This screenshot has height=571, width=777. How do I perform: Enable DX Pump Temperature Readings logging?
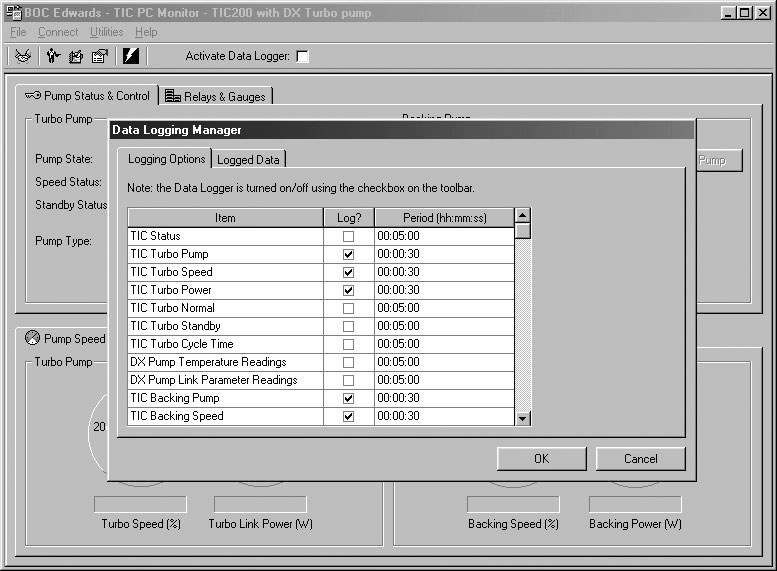point(348,362)
